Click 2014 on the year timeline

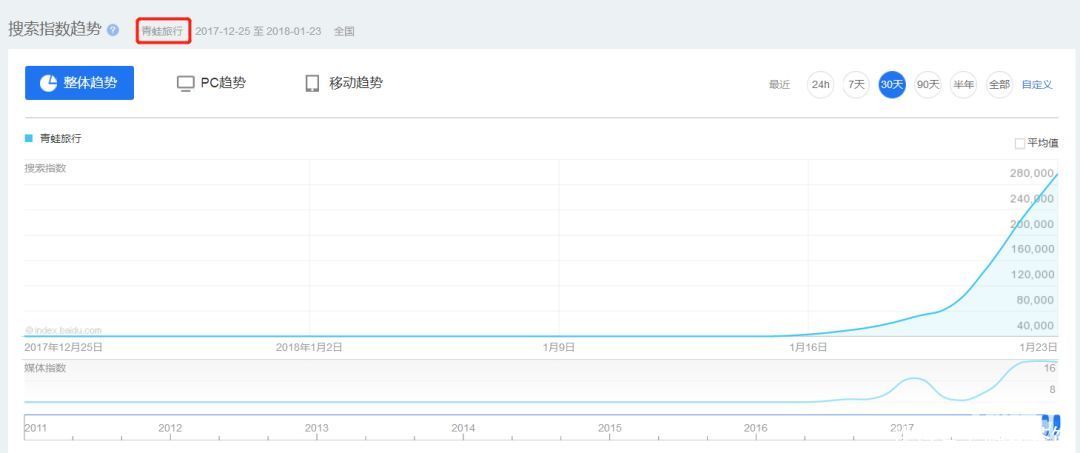coord(463,428)
